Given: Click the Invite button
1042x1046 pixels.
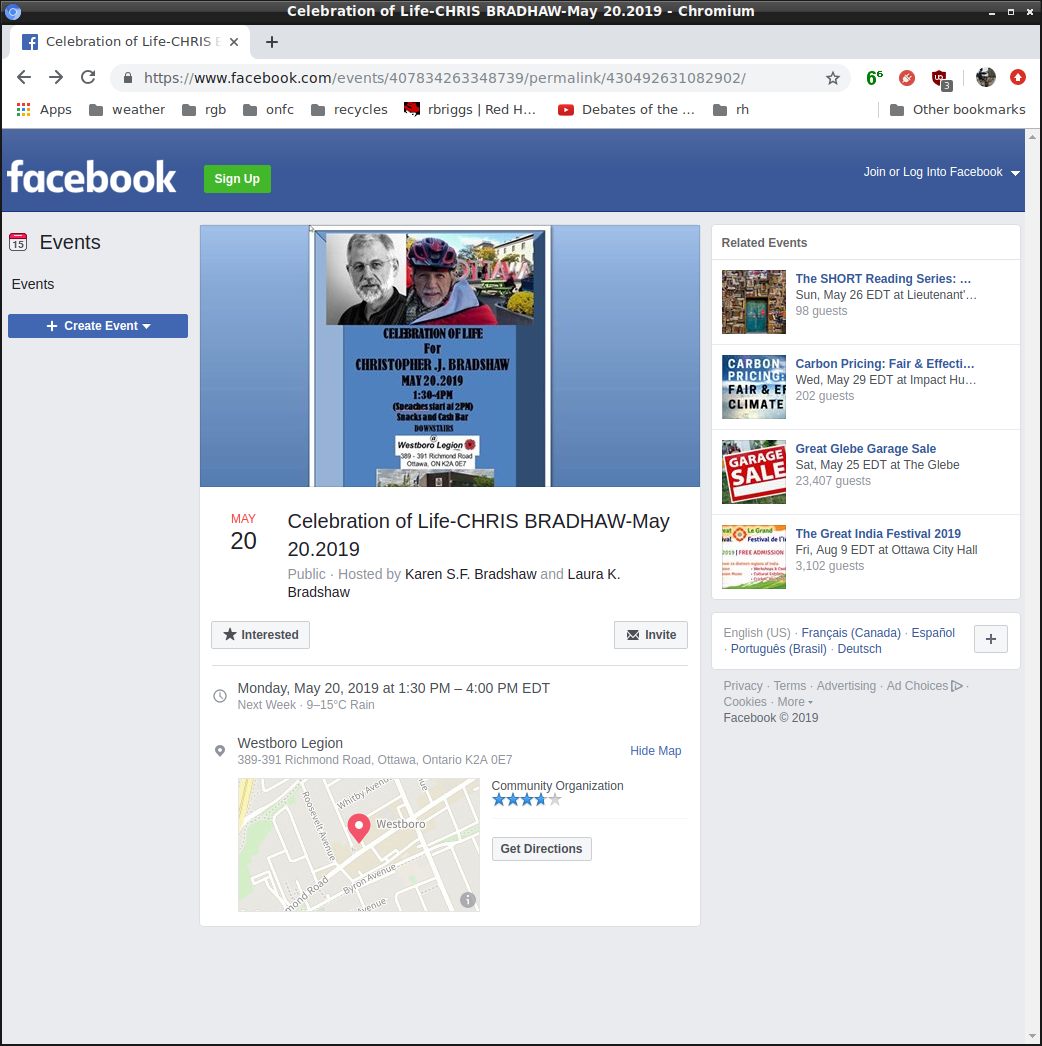Looking at the screenshot, I should (x=650, y=634).
